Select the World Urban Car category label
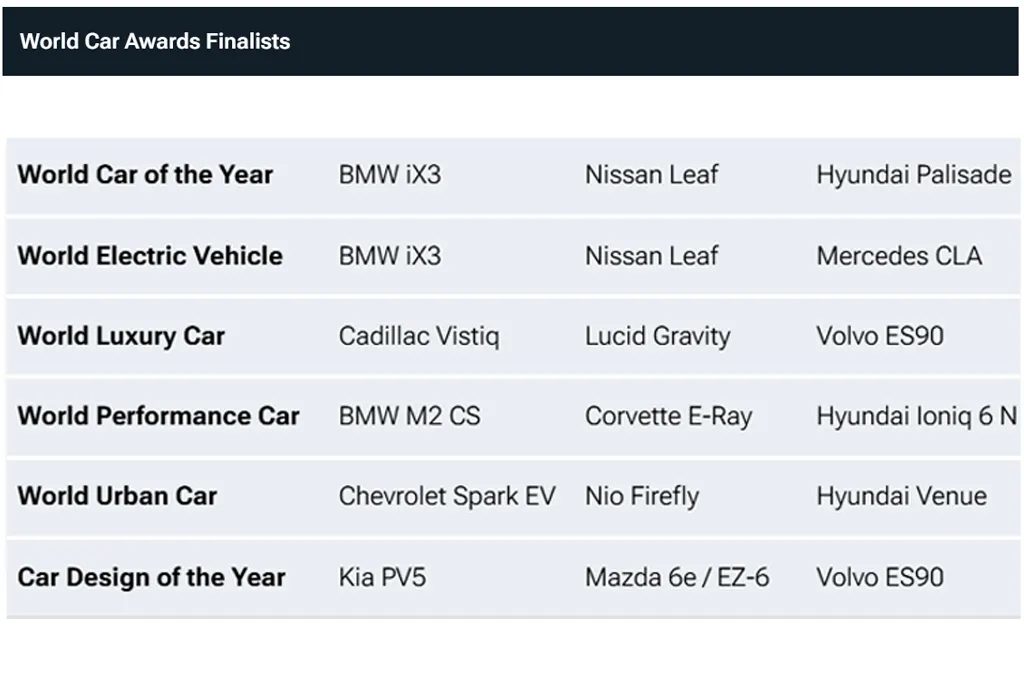This screenshot has height=684, width=1024. [117, 496]
